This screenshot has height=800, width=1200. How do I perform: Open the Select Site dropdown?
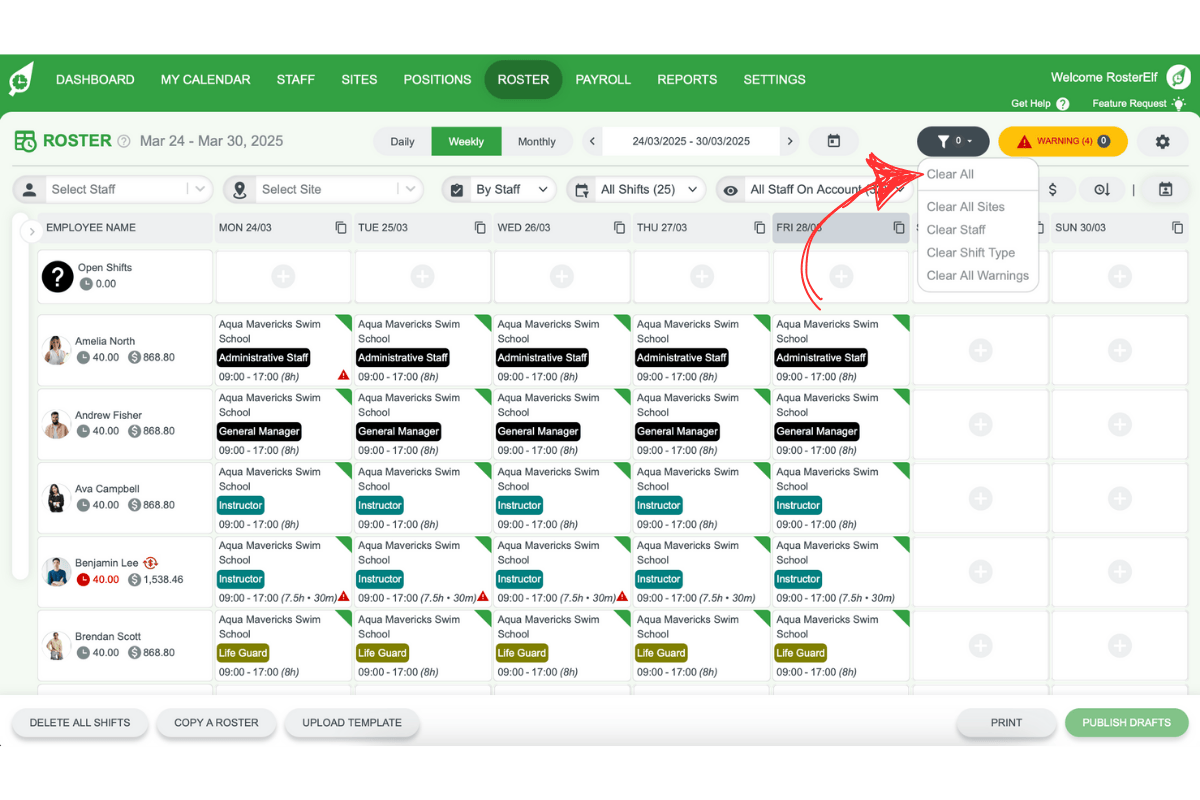click(330, 188)
